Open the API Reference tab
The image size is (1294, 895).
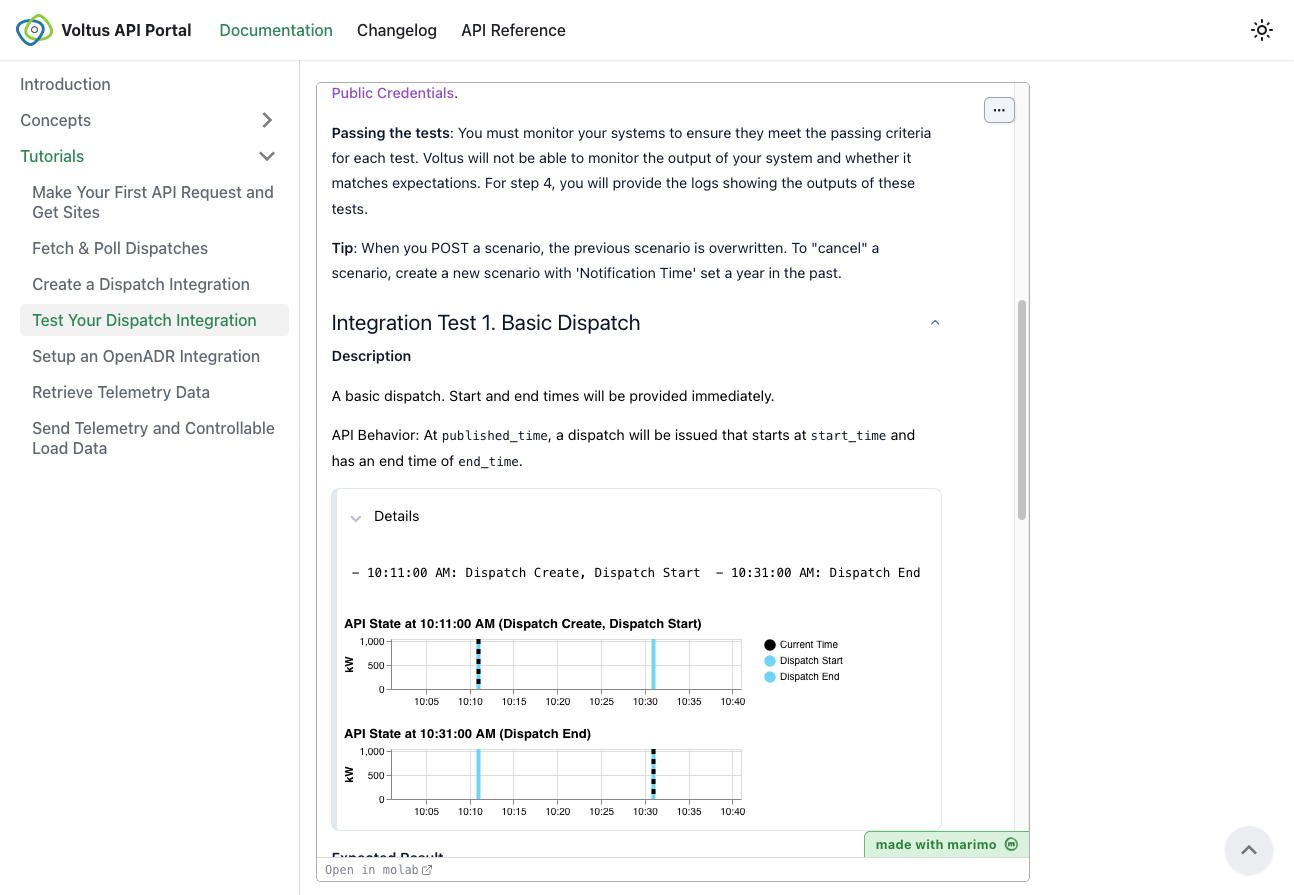513,30
